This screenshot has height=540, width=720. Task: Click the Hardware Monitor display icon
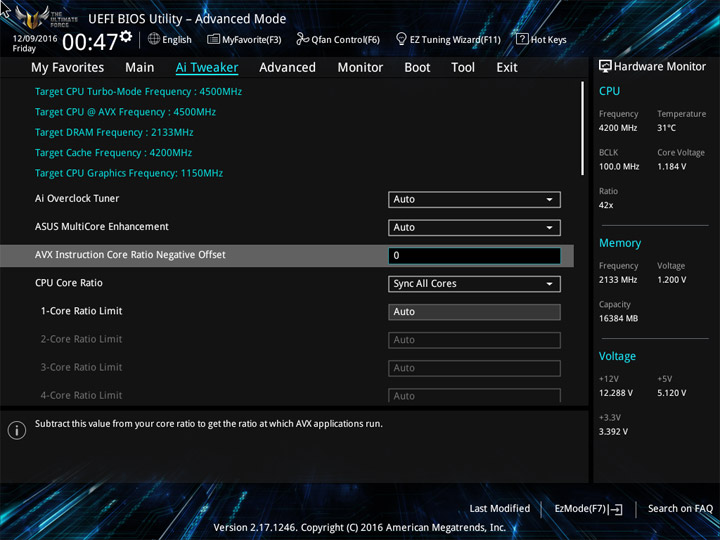click(x=605, y=67)
